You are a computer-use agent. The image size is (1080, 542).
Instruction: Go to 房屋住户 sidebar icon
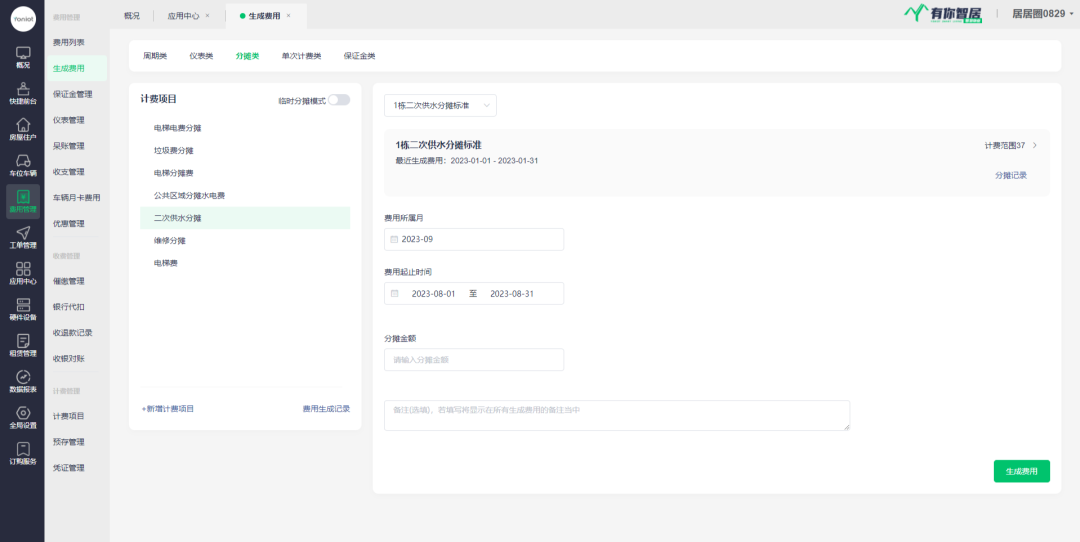[x=23, y=127]
